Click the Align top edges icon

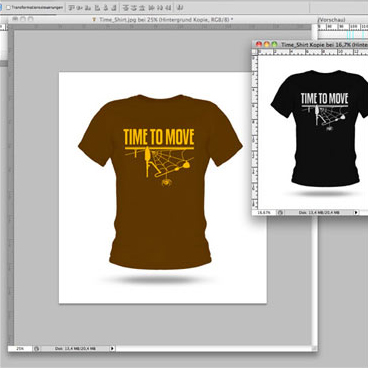pyautogui.click(x=71, y=7)
